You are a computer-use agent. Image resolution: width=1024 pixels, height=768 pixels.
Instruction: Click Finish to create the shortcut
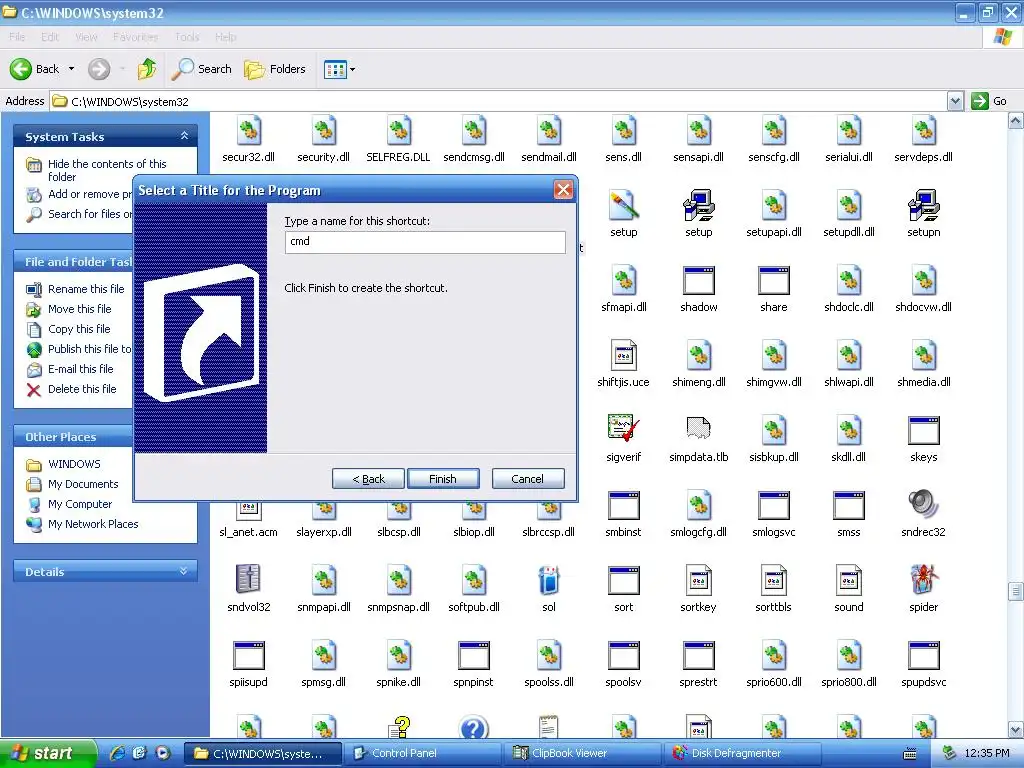(x=443, y=479)
